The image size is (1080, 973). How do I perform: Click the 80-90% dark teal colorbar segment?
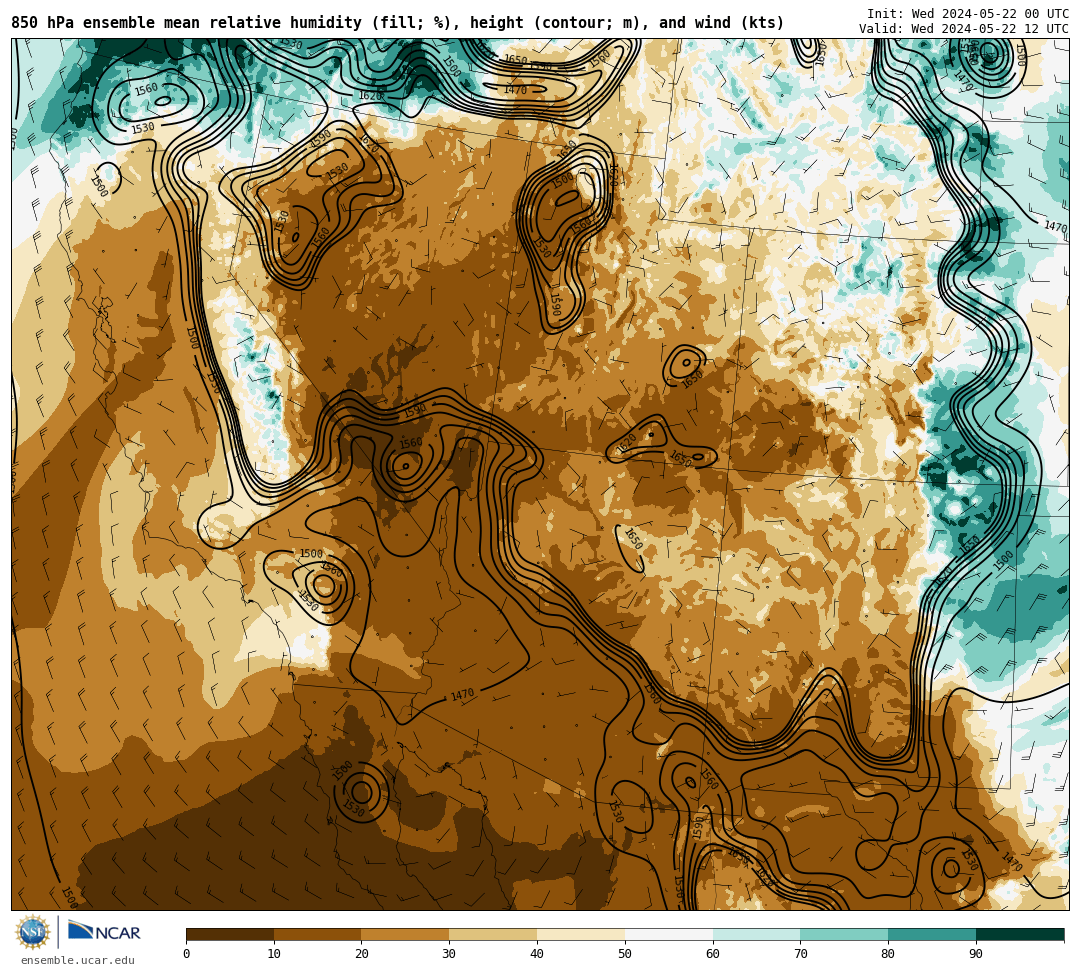932,934
